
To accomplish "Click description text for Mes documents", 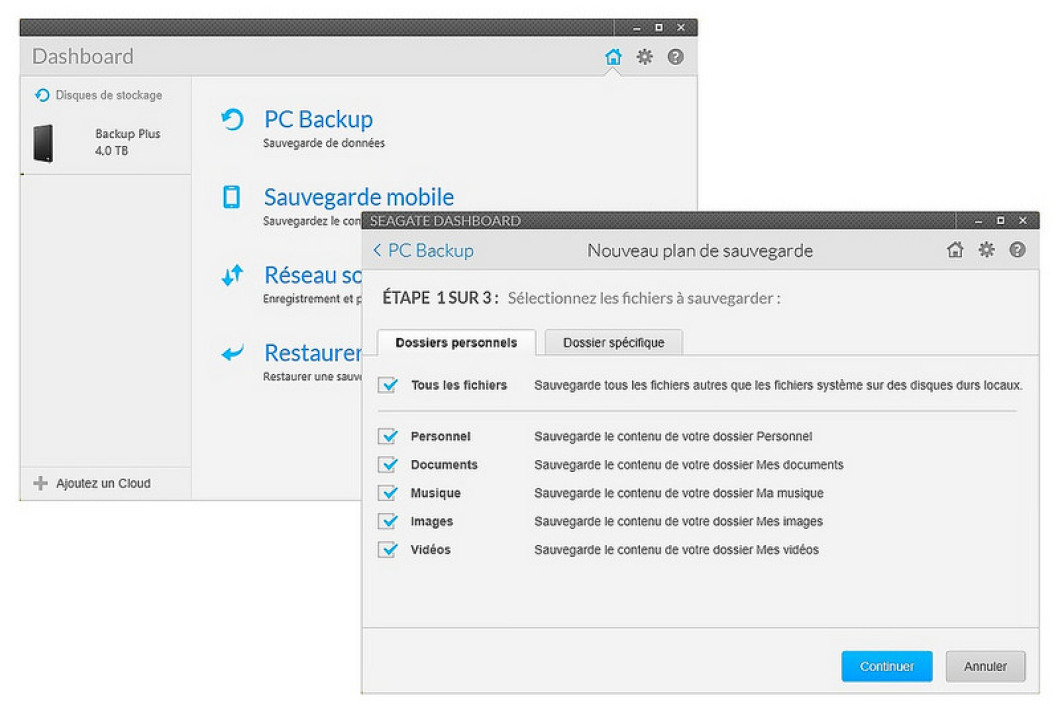I will (689, 465).
